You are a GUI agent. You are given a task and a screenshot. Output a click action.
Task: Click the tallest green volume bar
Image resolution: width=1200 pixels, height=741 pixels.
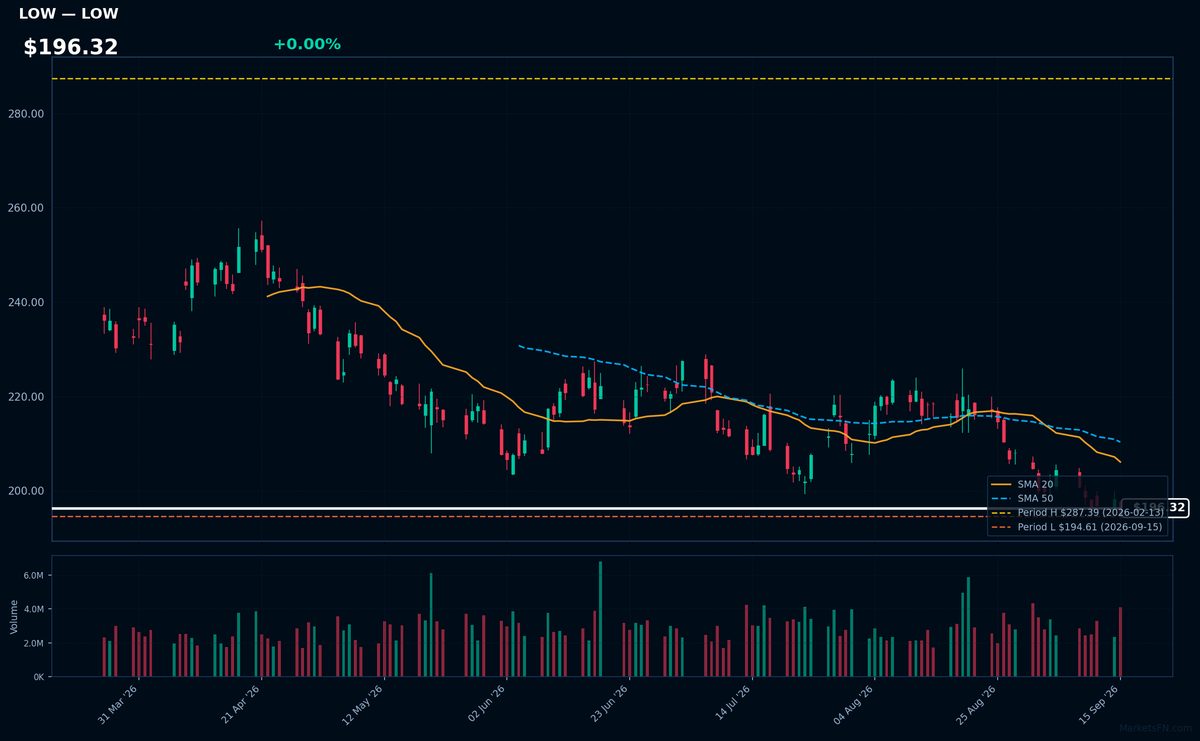[x=600, y=619]
